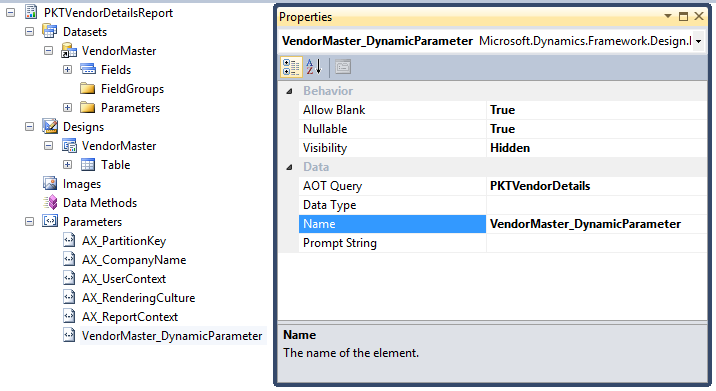Click the Designs node icon

tap(50, 127)
